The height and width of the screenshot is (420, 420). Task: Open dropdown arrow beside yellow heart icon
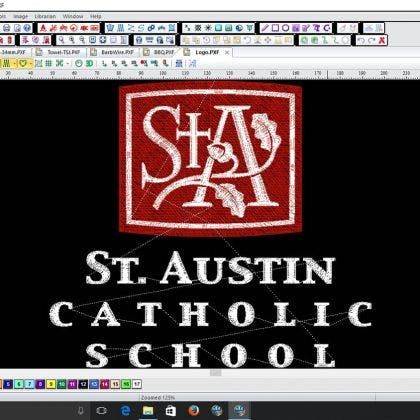click(31, 63)
